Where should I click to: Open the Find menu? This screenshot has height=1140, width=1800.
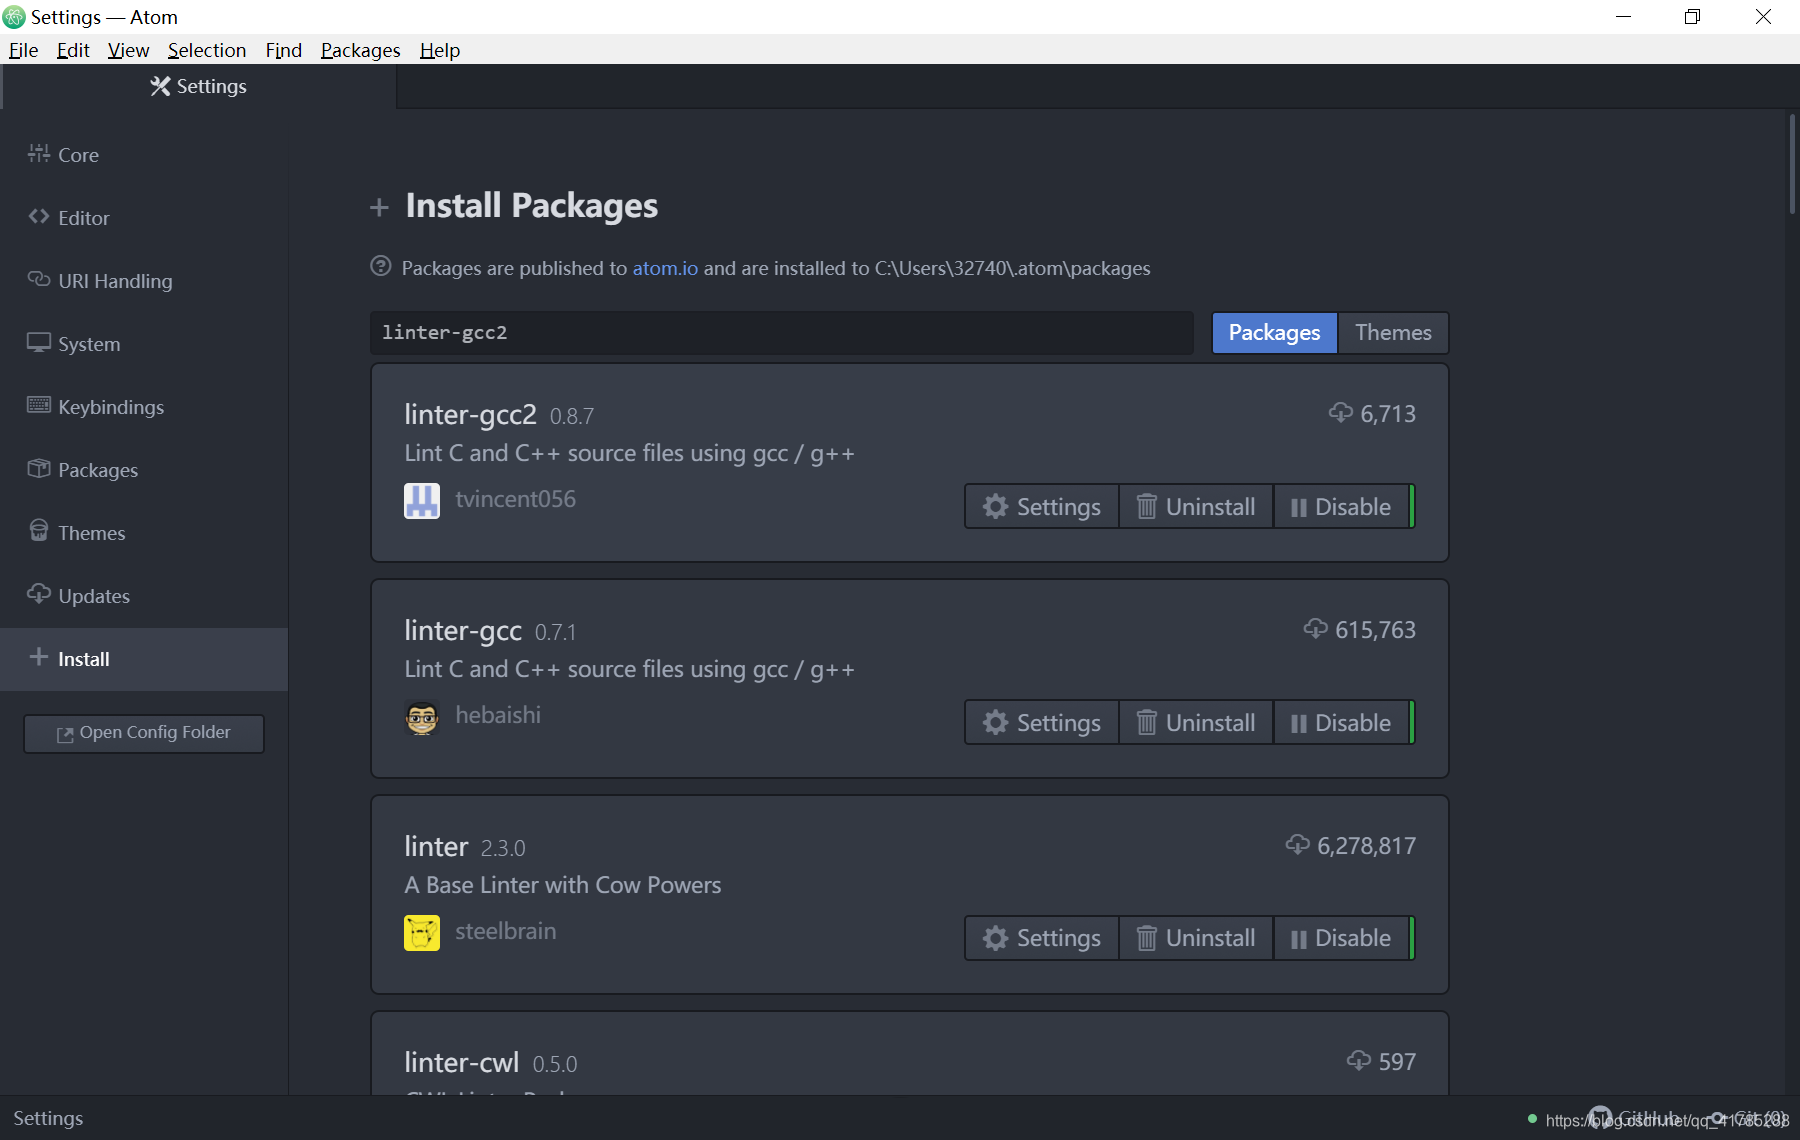click(283, 50)
